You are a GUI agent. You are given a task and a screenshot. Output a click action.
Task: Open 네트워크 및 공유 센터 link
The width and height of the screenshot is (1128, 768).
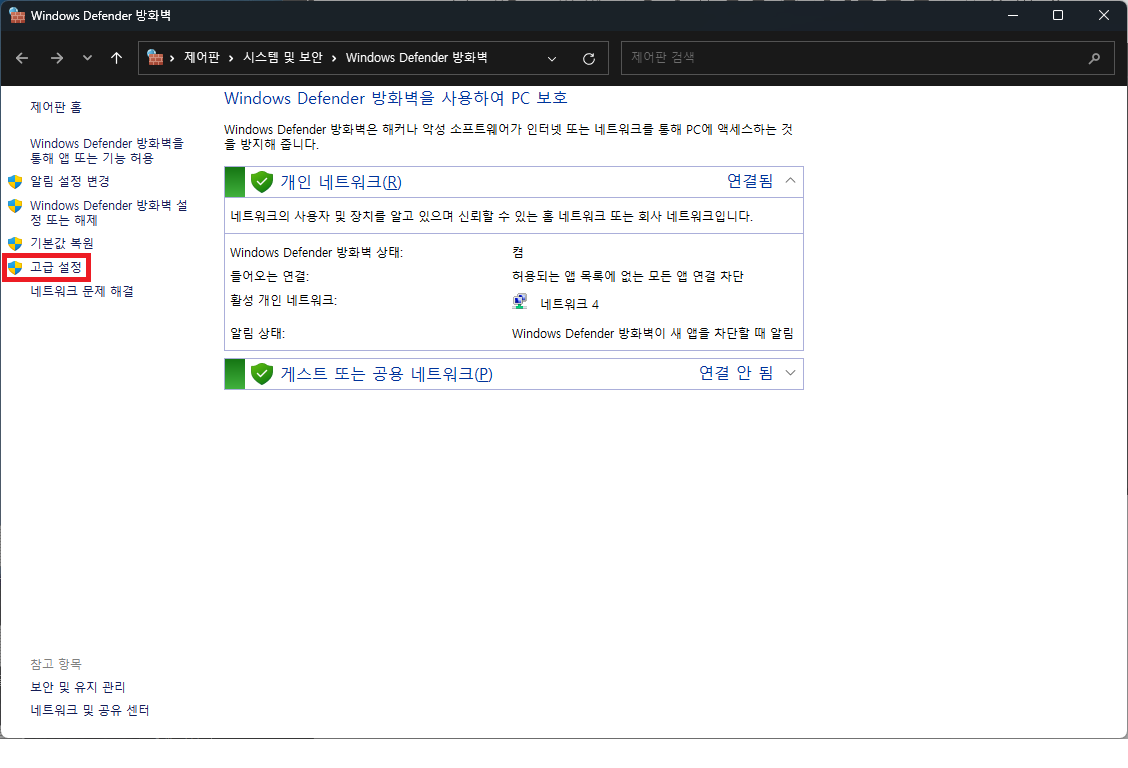[x=90, y=710]
